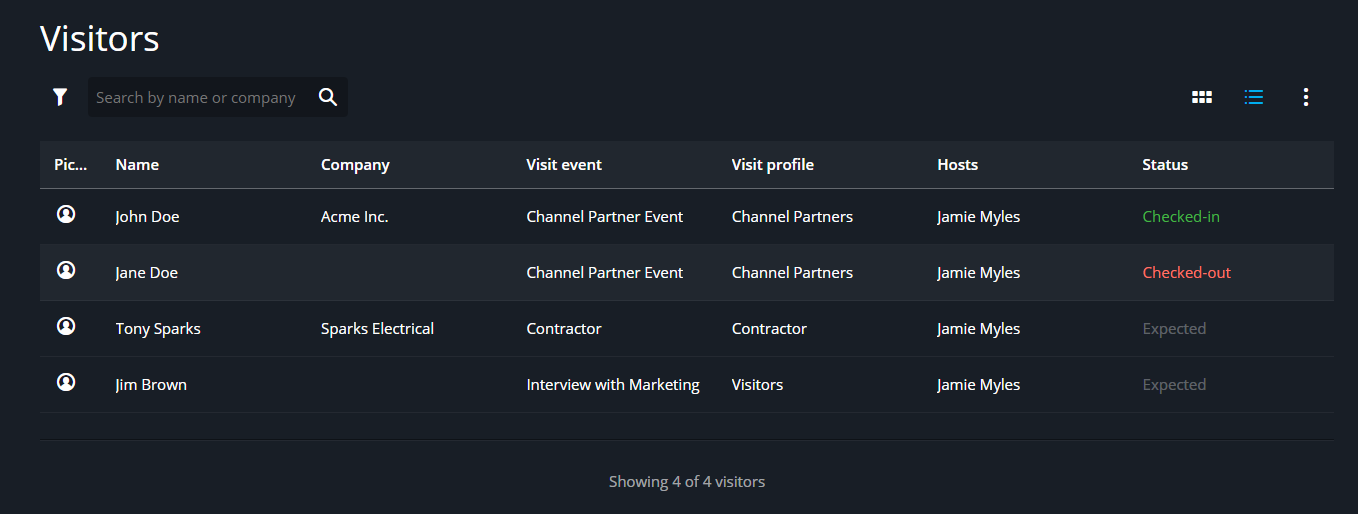Sort by the Status column header

coord(1165,165)
